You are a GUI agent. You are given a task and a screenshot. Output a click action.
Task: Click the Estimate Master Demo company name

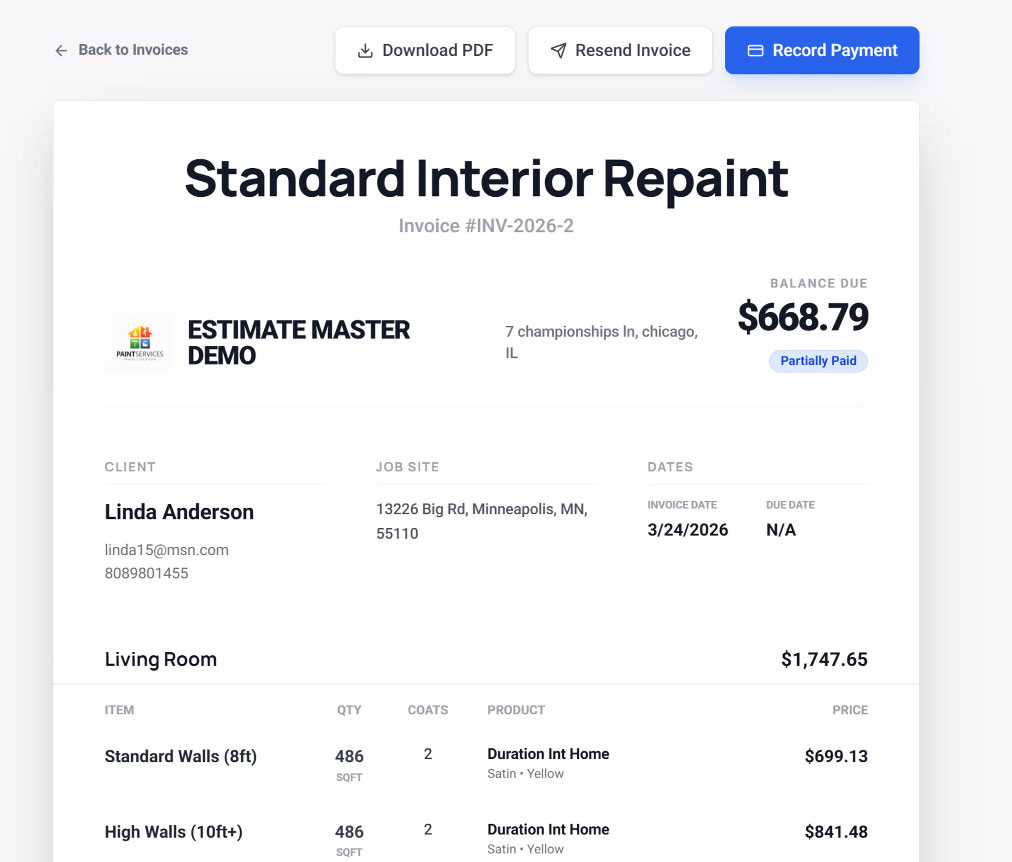(299, 343)
